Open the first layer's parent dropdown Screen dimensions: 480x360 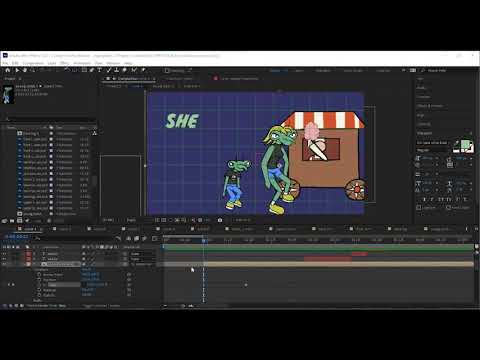coord(142,254)
